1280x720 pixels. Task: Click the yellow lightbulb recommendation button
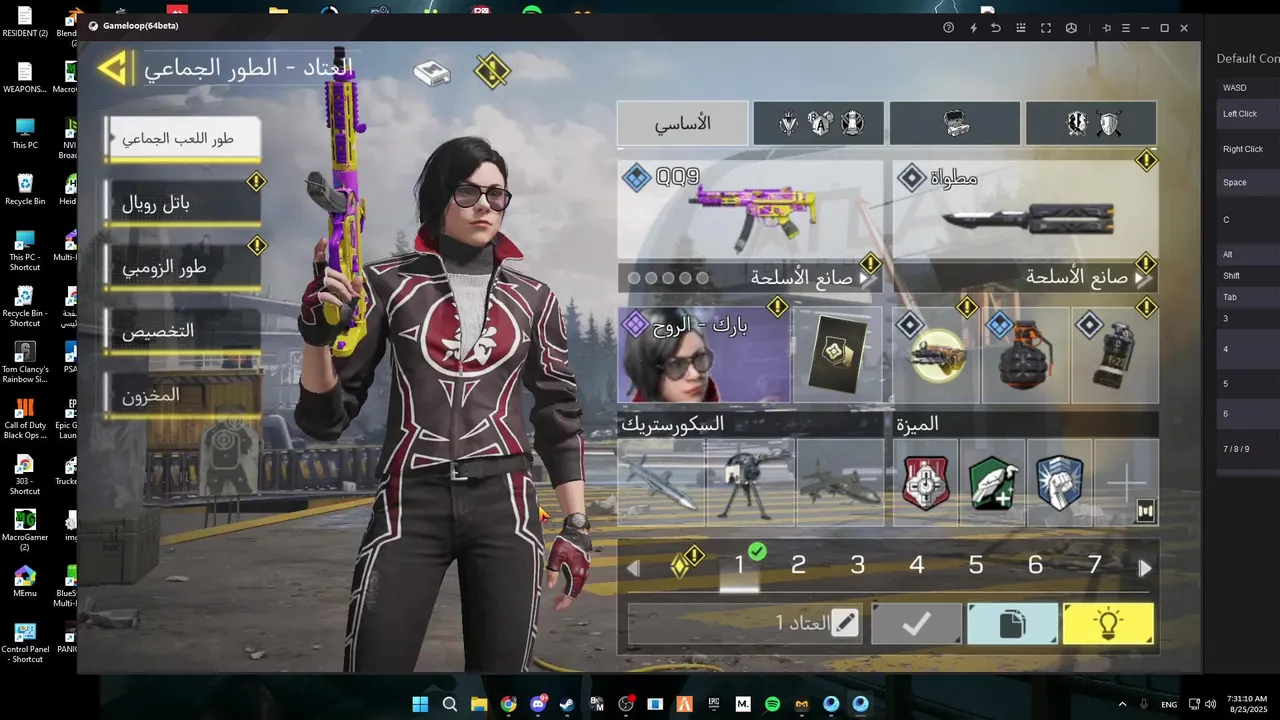1108,623
